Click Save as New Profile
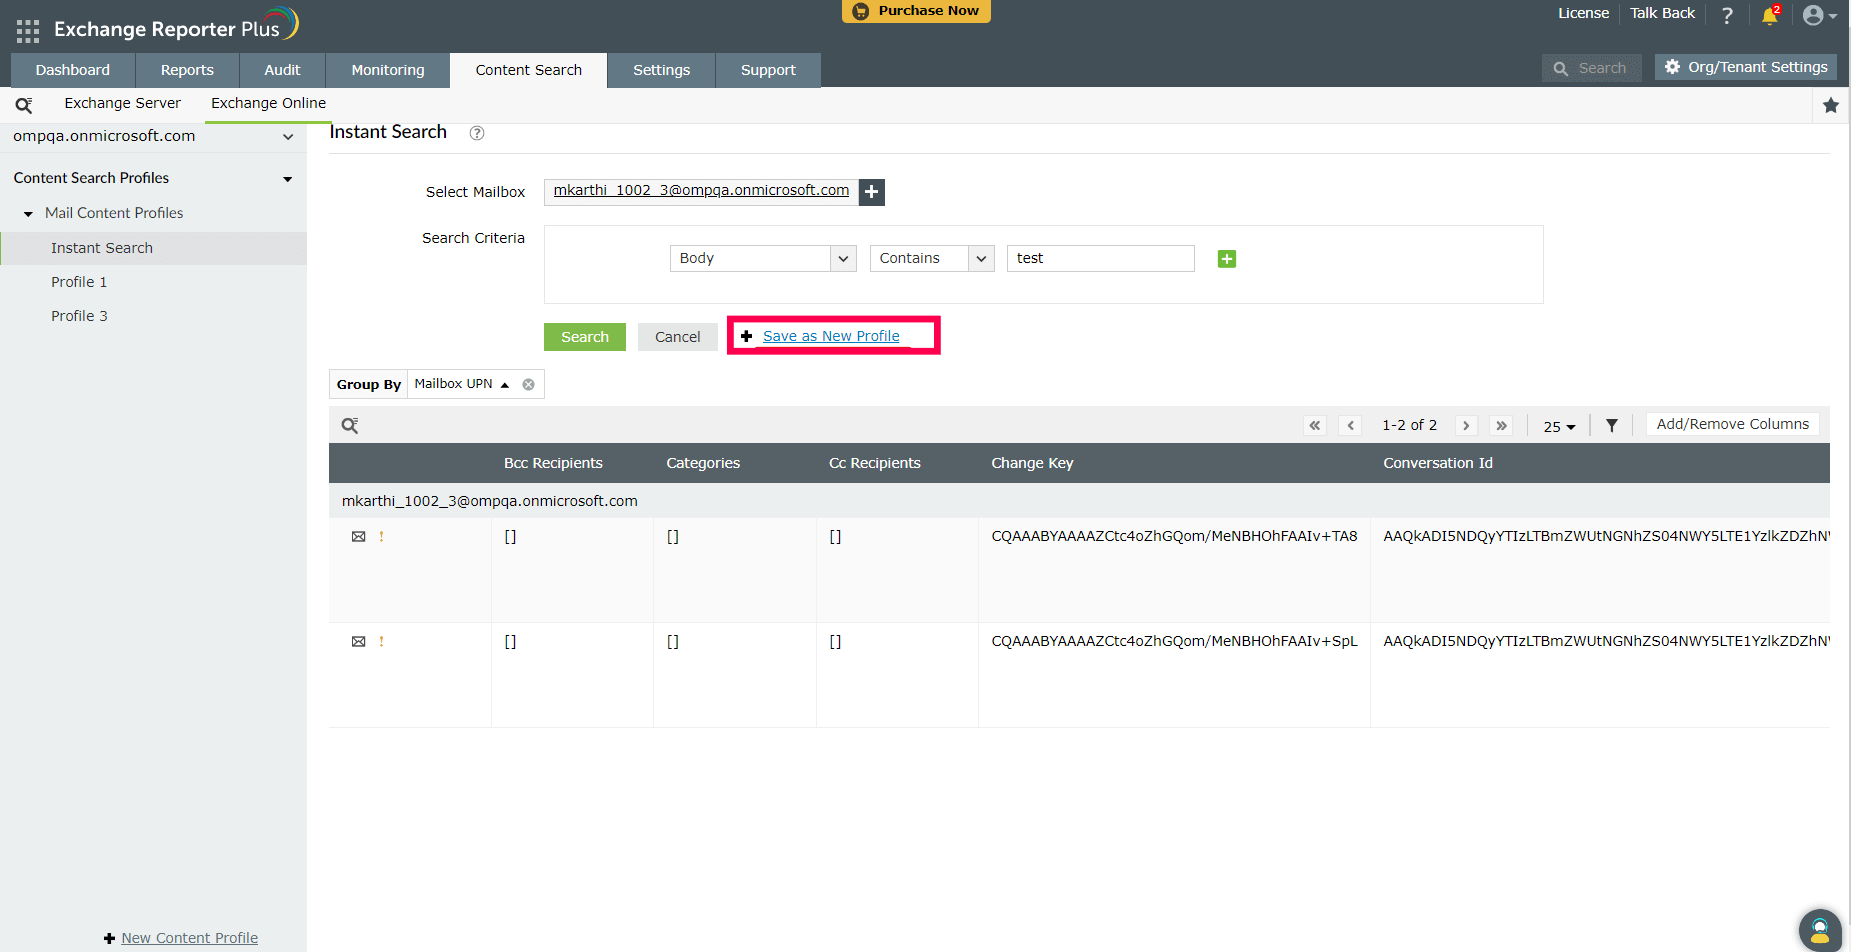This screenshot has width=1851, height=952. [830, 335]
